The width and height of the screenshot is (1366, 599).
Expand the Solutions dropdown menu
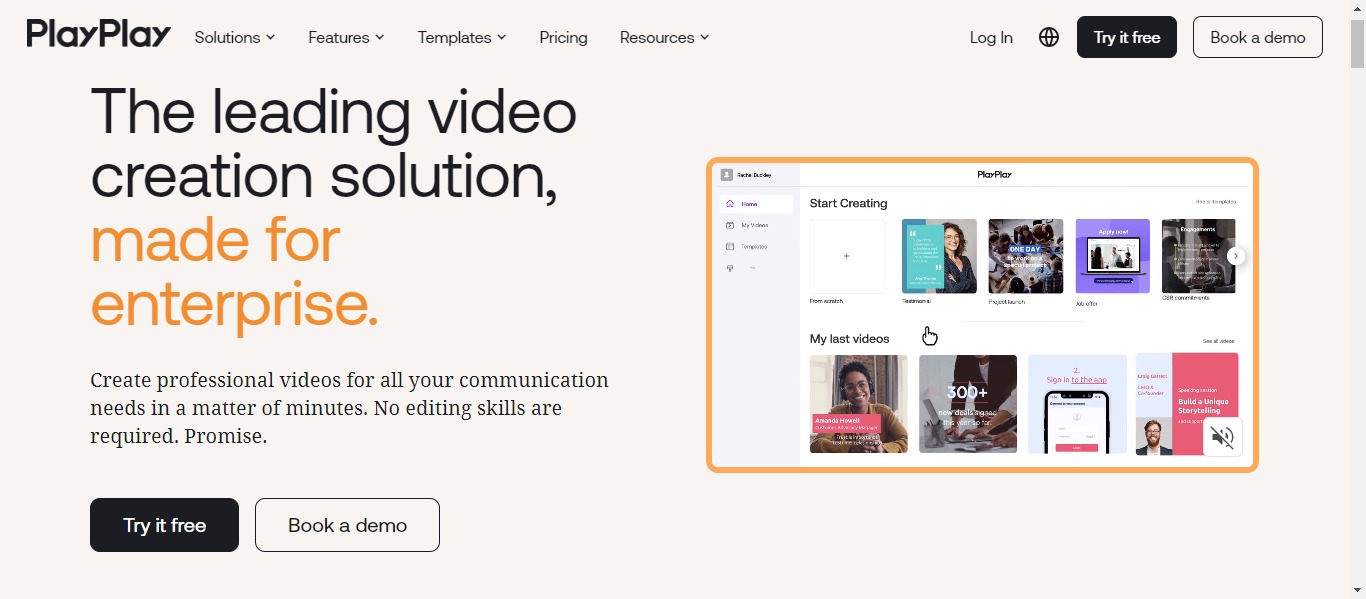[x=235, y=37]
